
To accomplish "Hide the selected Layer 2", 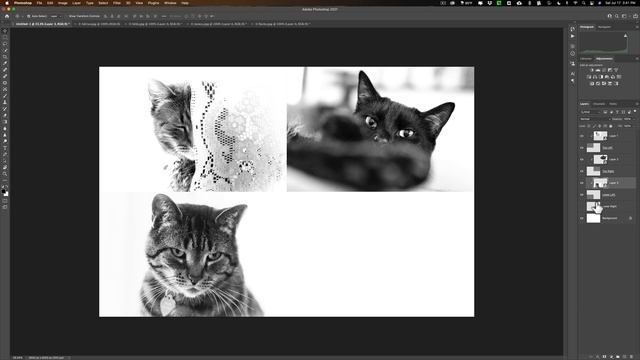I will pos(582,183).
